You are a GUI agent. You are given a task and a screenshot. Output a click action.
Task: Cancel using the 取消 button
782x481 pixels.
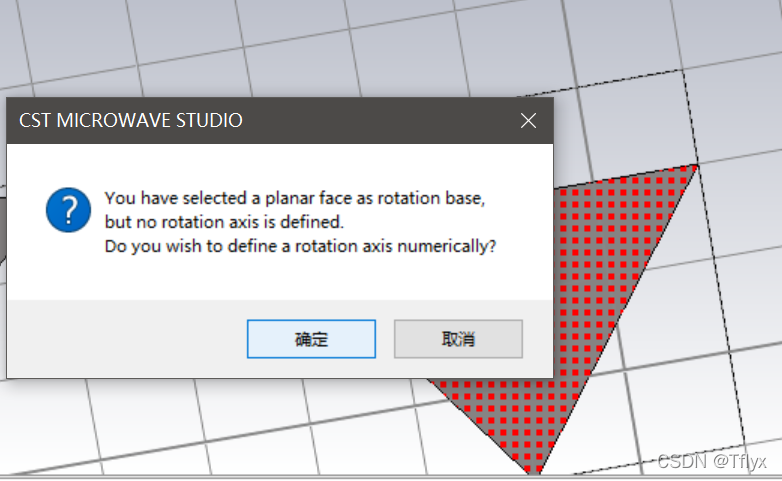click(458, 339)
